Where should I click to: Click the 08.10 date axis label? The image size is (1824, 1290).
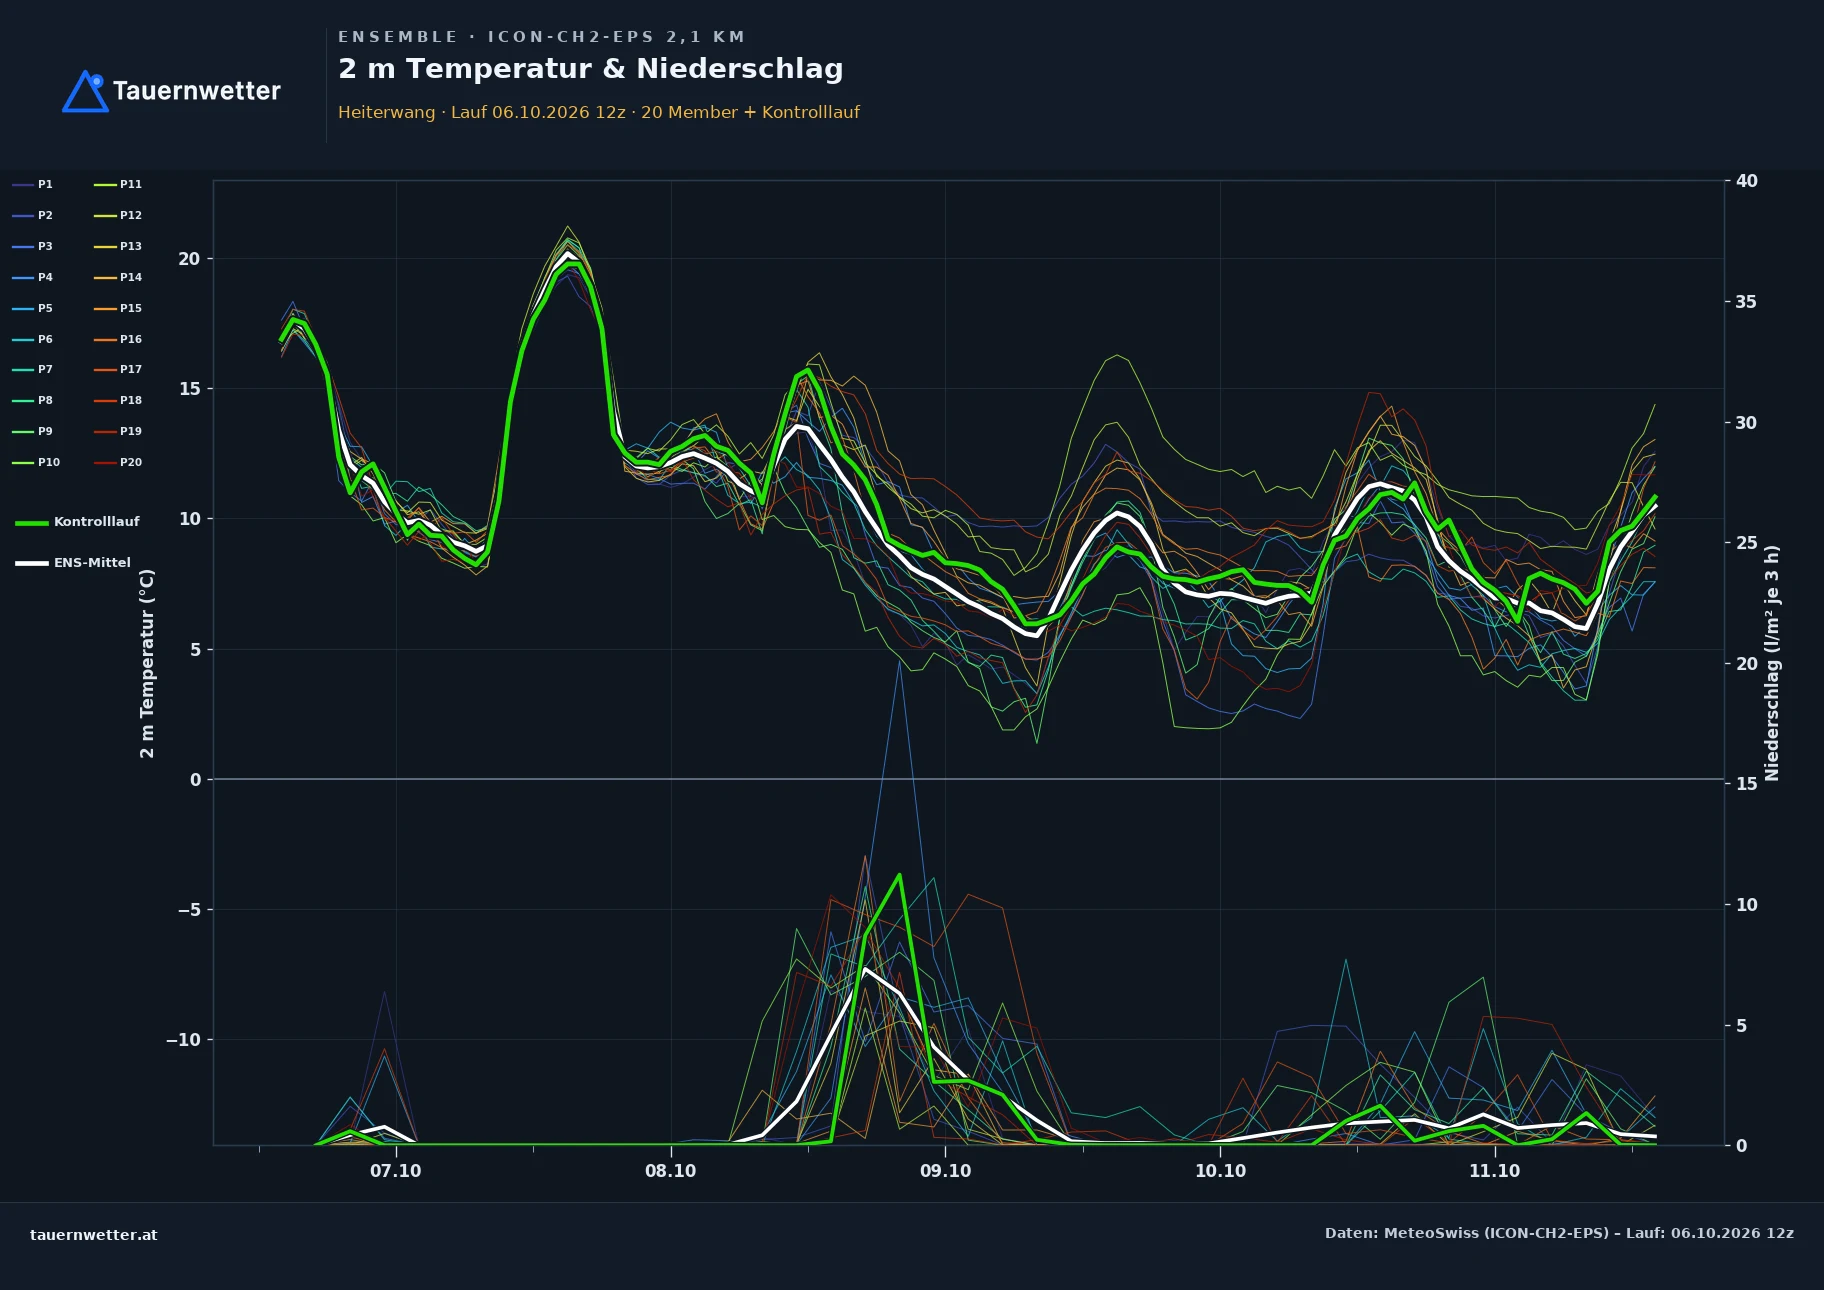[670, 1171]
